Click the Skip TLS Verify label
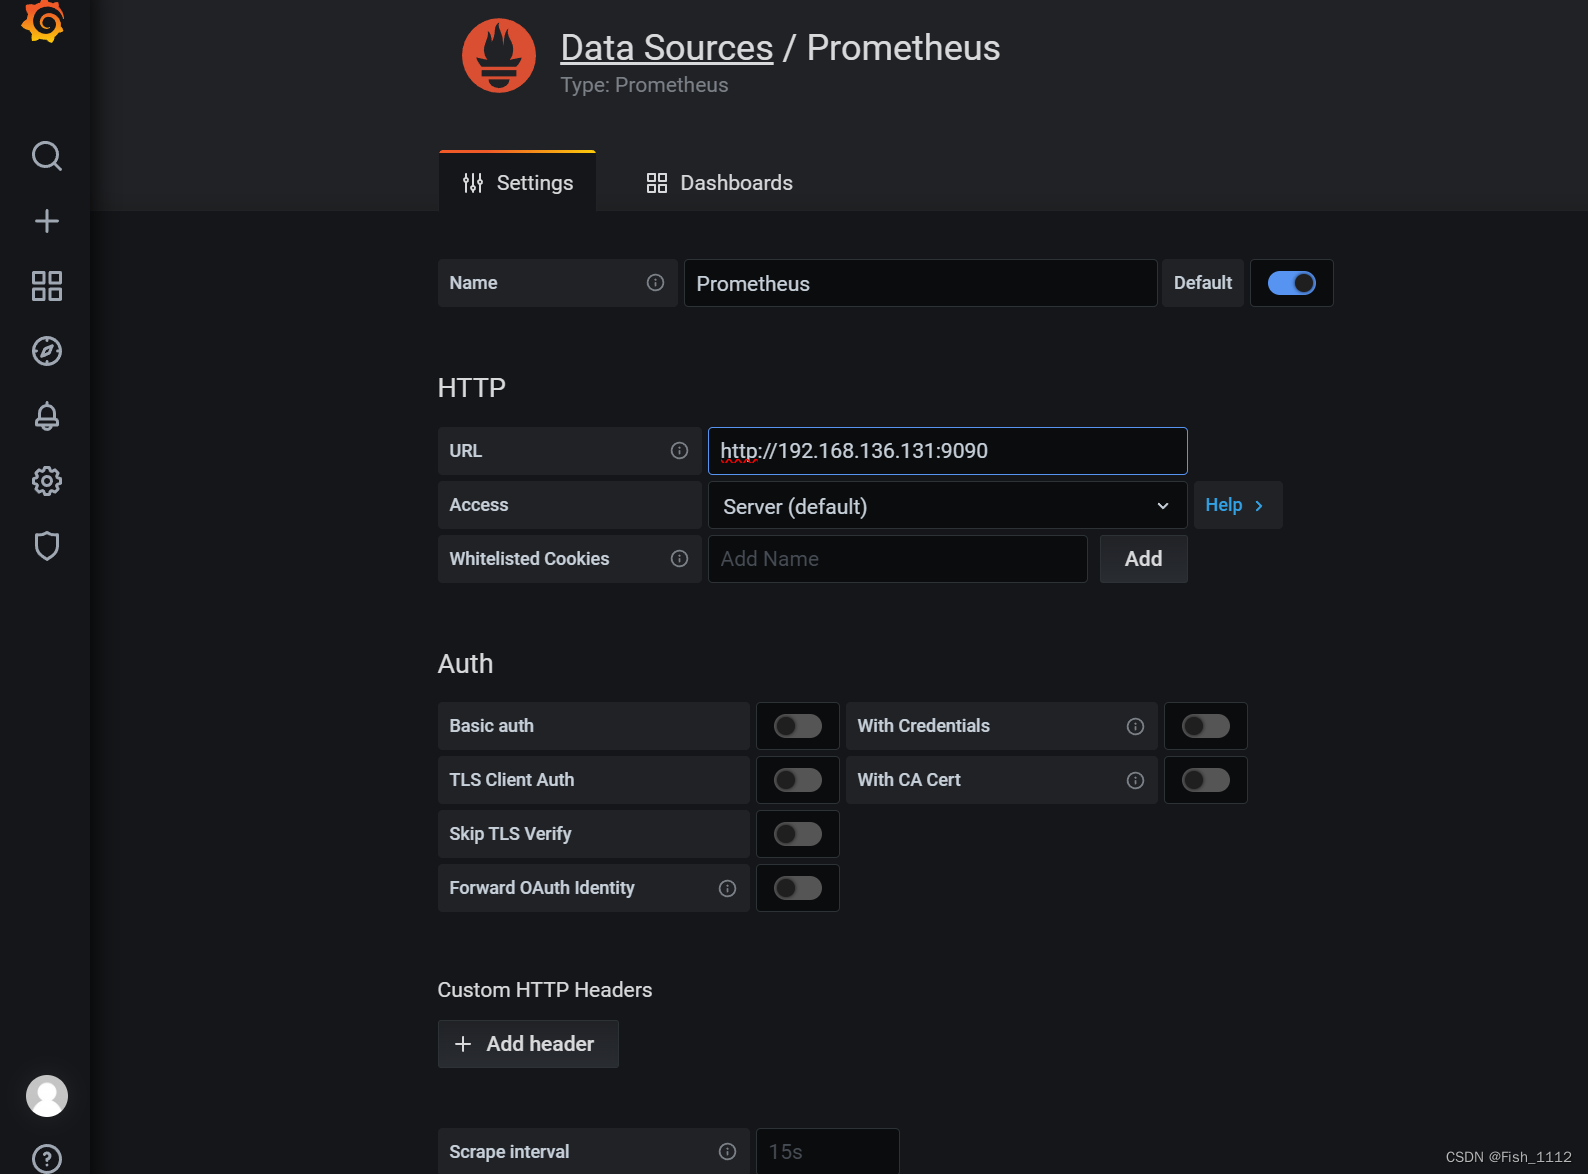Image resolution: width=1588 pixels, height=1174 pixels. (510, 834)
